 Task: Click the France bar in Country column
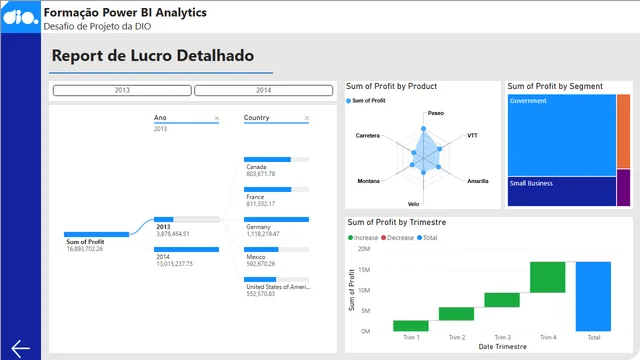(x=276, y=189)
